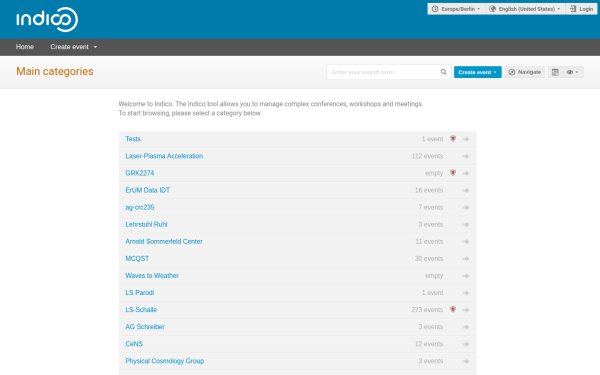Click the arrow icon in ag-crc235 row
This screenshot has height=375, width=600.
(466, 207)
